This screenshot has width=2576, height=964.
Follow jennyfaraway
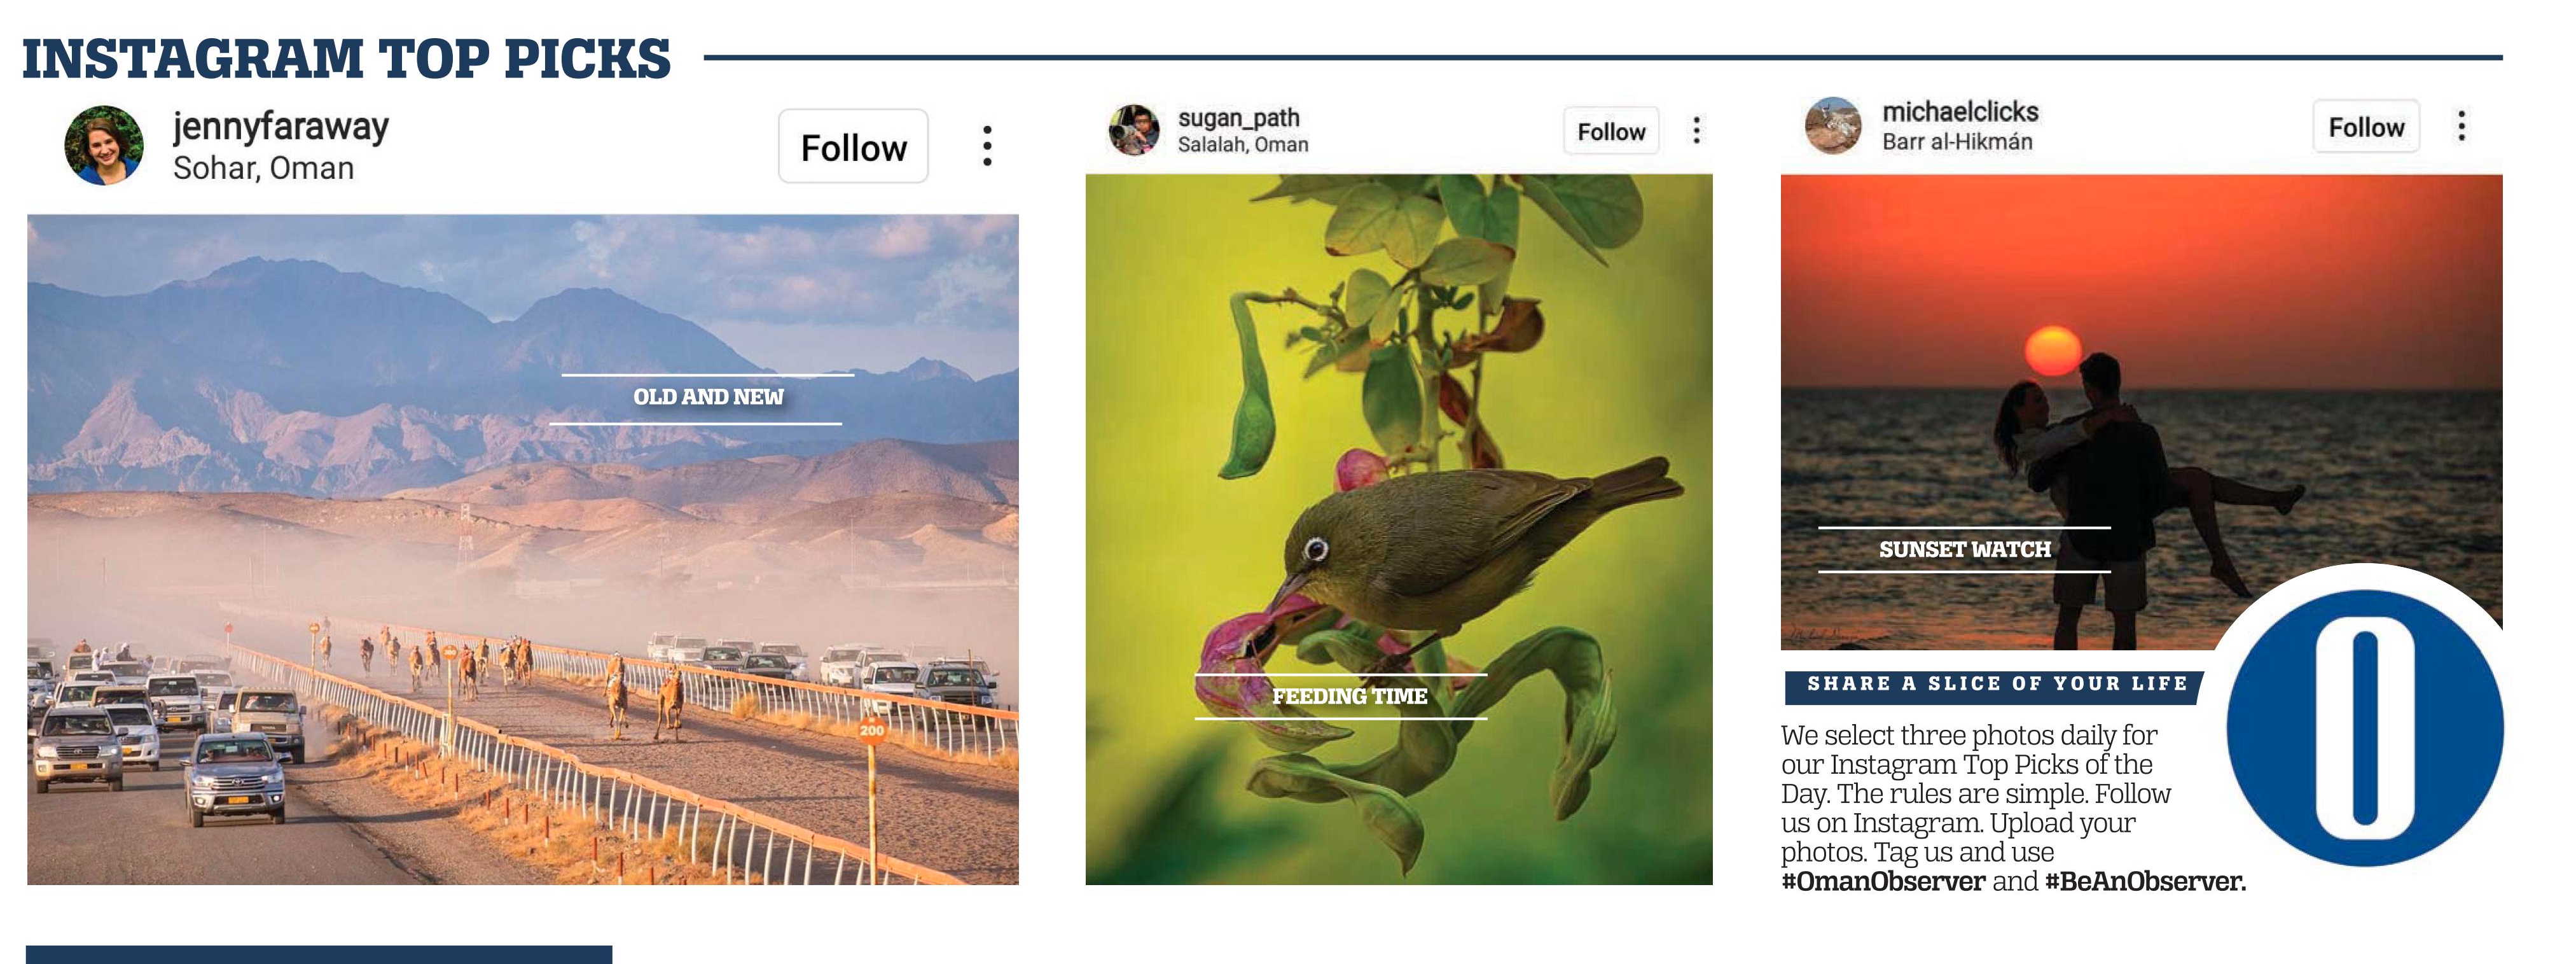click(x=853, y=147)
